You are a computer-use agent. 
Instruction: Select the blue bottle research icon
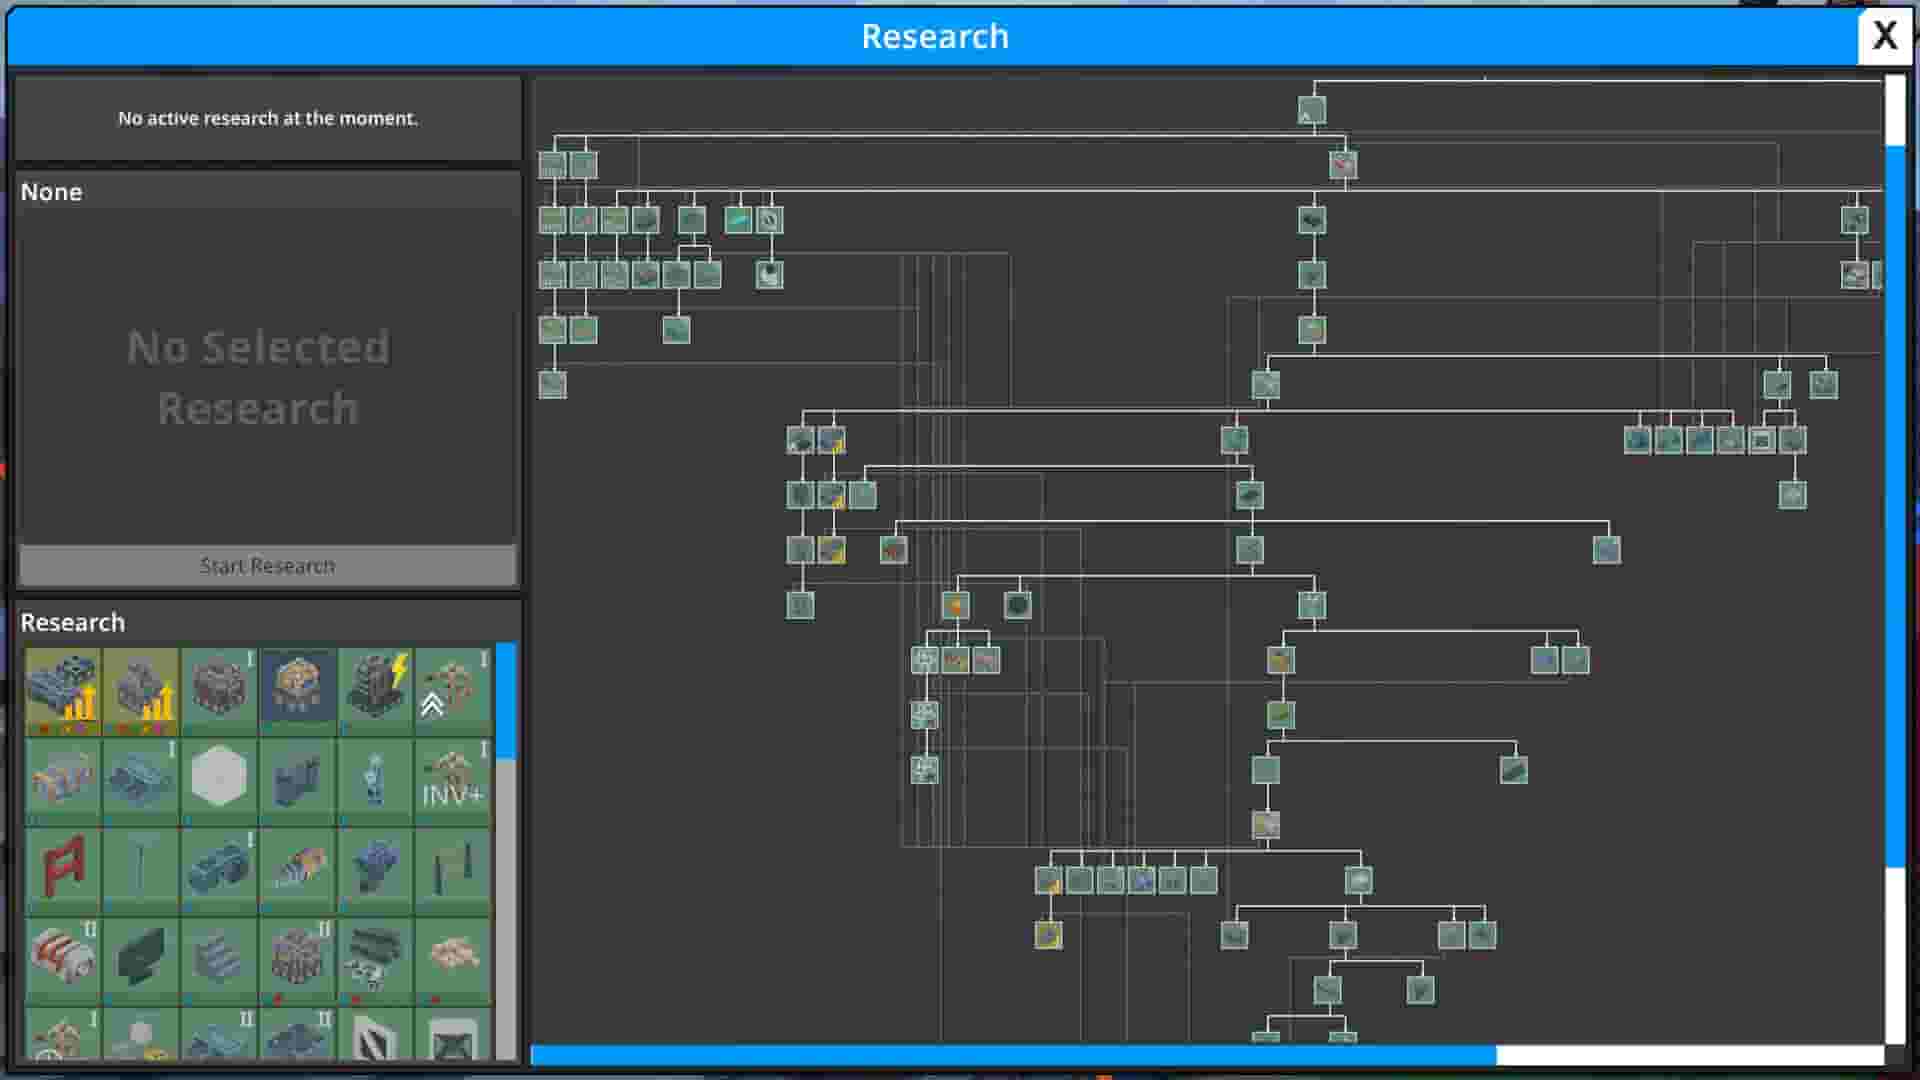[374, 780]
